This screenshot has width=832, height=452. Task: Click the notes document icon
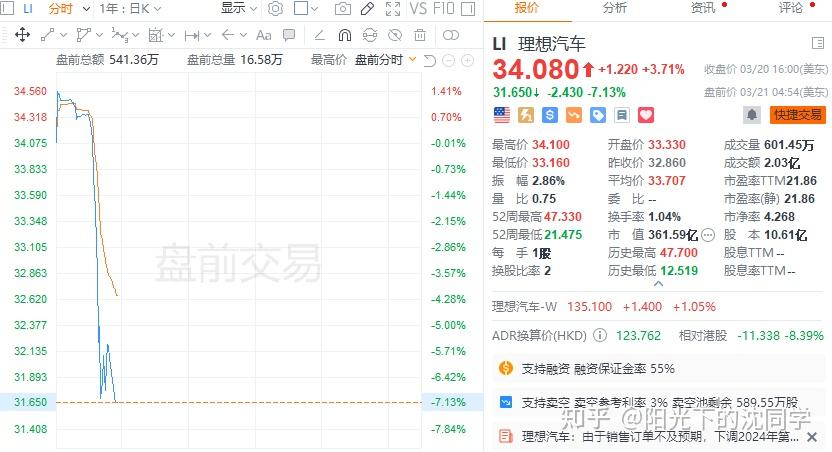[x=622, y=115]
